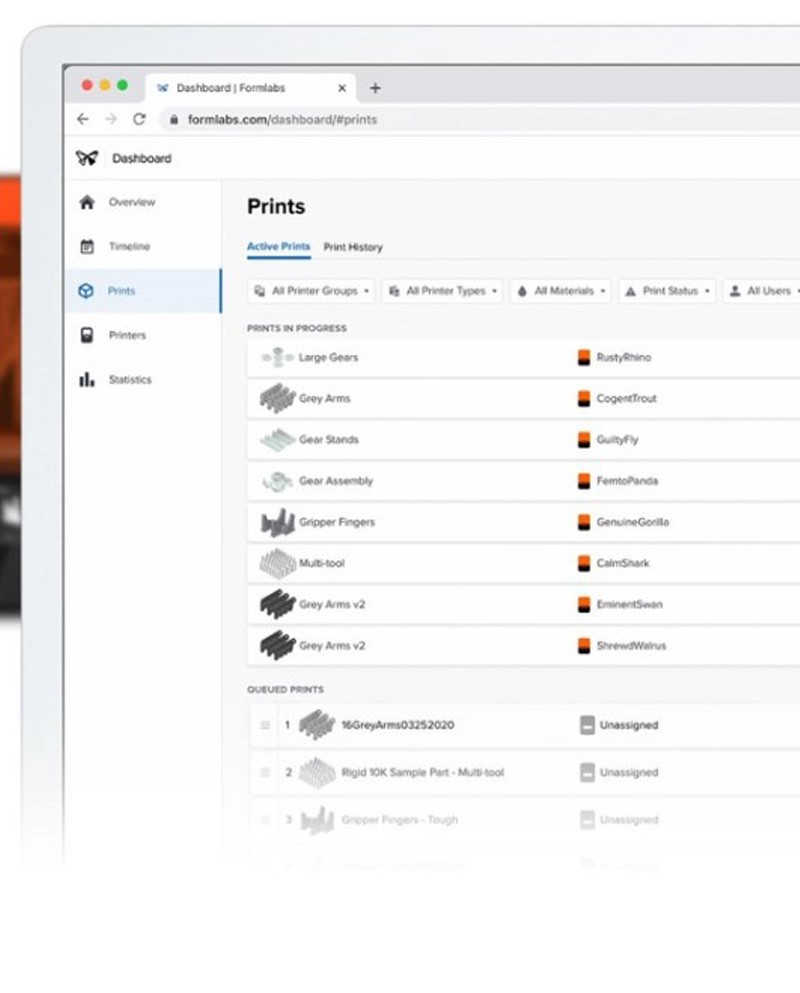Switch to the Active Prints tab
The width and height of the screenshot is (800, 993).
(x=279, y=246)
